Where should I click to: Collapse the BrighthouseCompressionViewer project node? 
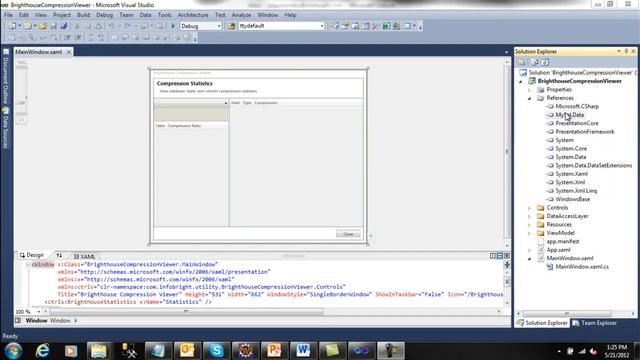coord(521,81)
